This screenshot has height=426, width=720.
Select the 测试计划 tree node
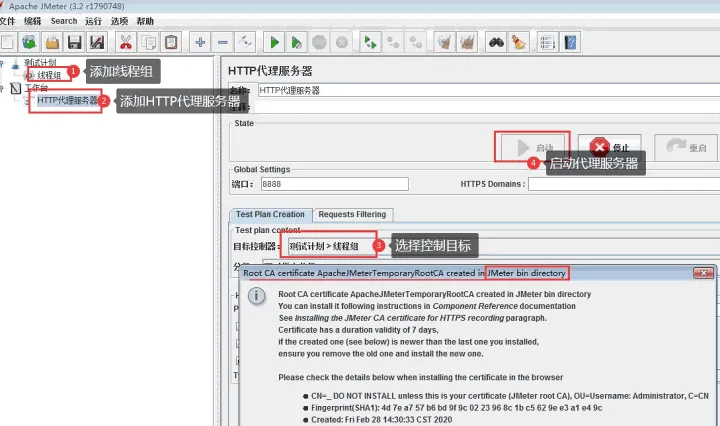(x=40, y=62)
